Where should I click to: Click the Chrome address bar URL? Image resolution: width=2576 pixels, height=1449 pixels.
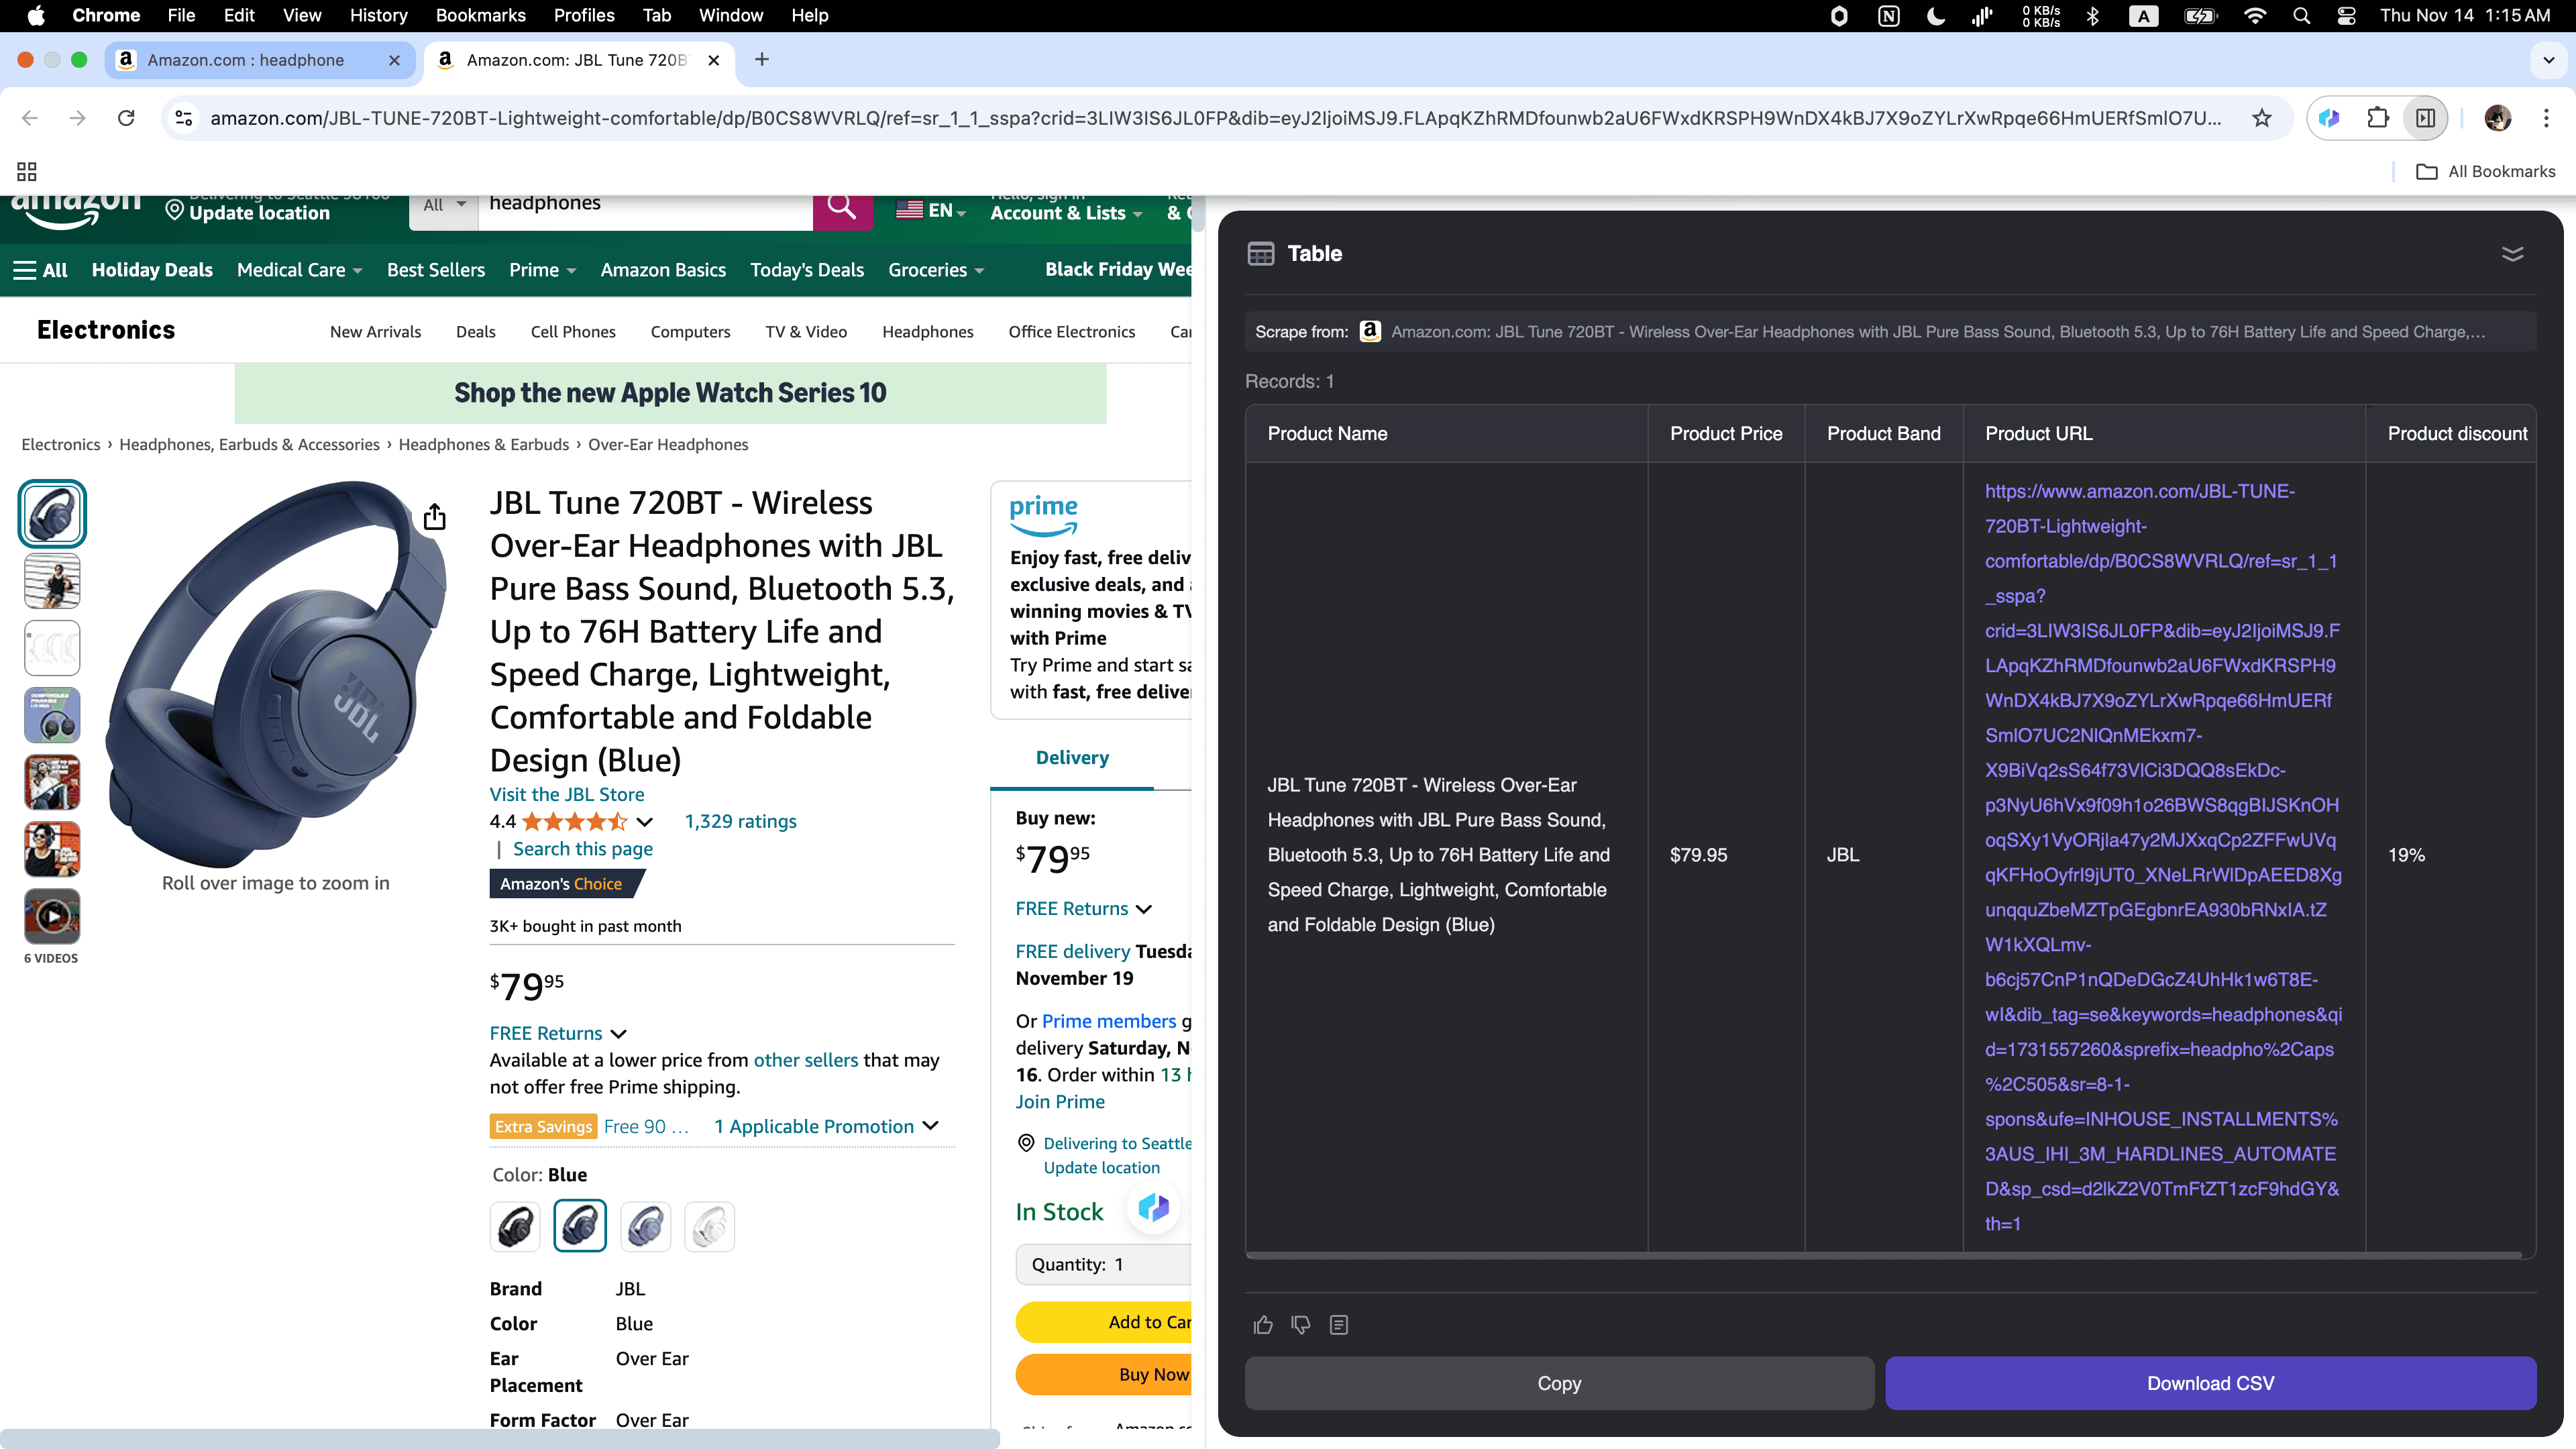click(1215, 118)
